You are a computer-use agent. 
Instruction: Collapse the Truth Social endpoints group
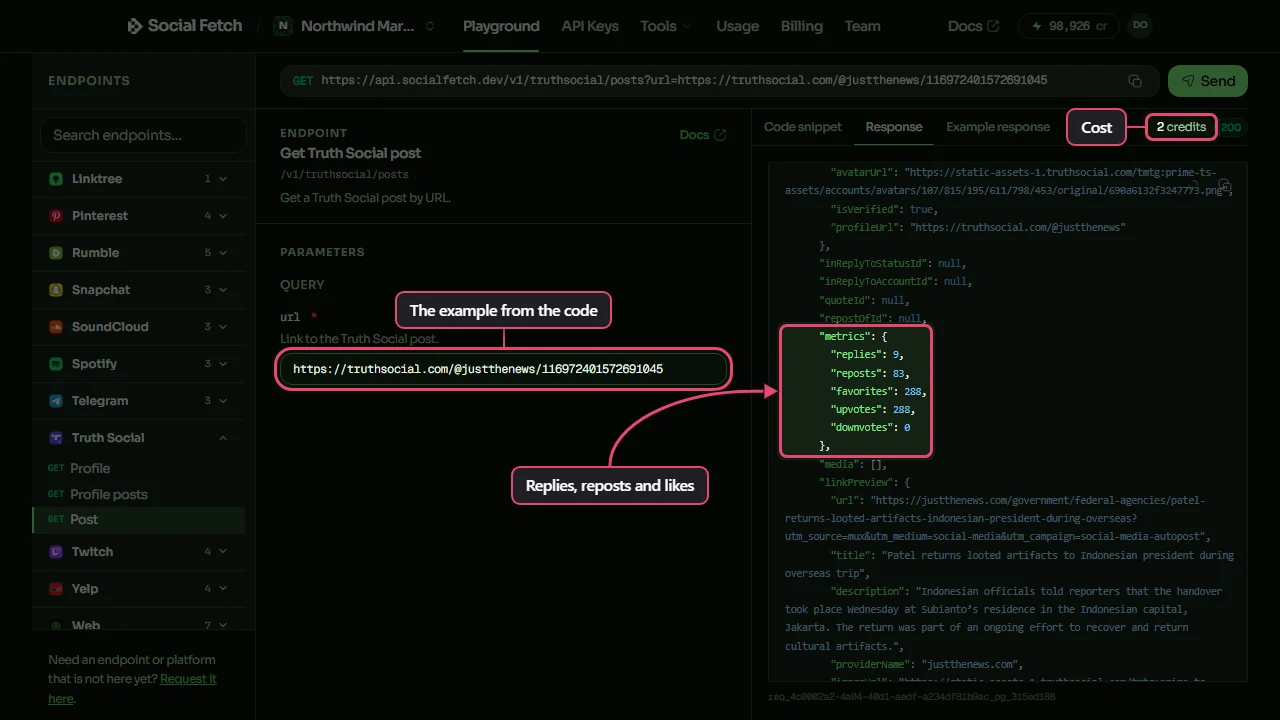pyautogui.click(x=138, y=438)
